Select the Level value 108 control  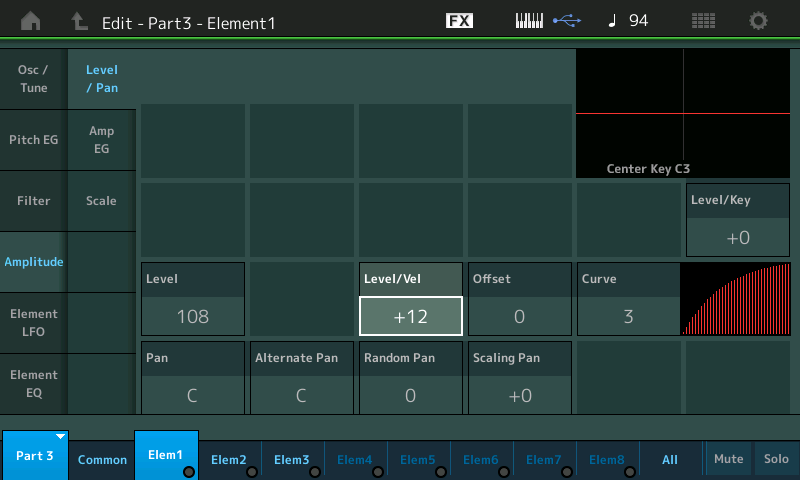192,317
